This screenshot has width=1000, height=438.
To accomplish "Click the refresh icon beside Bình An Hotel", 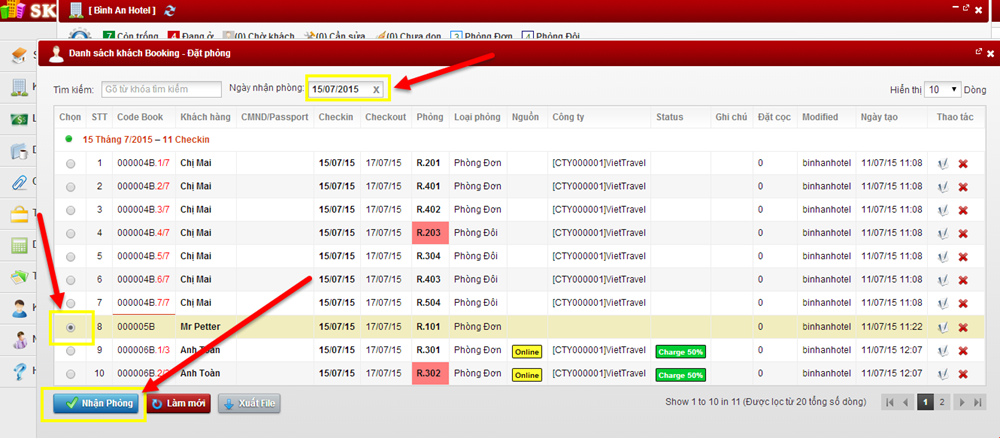I will 169,10.
